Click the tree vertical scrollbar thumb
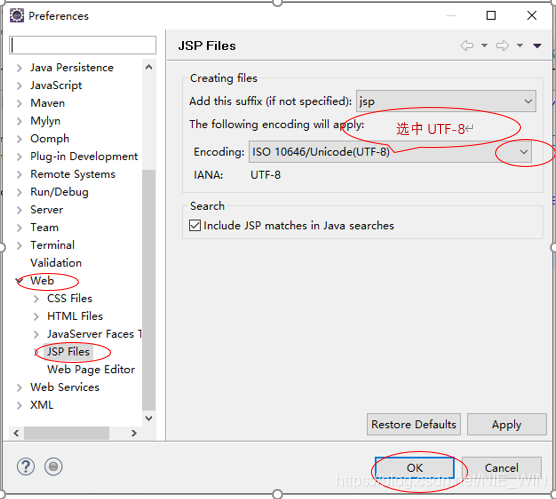 149,290
